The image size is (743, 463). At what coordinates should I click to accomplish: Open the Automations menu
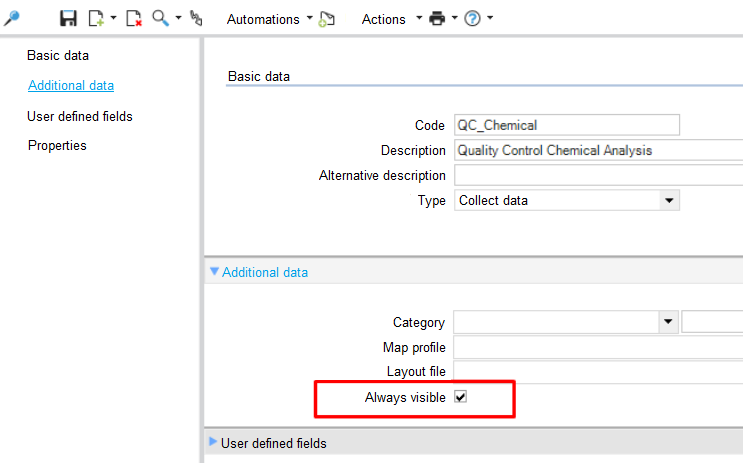pyautogui.click(x=263, y=19)
